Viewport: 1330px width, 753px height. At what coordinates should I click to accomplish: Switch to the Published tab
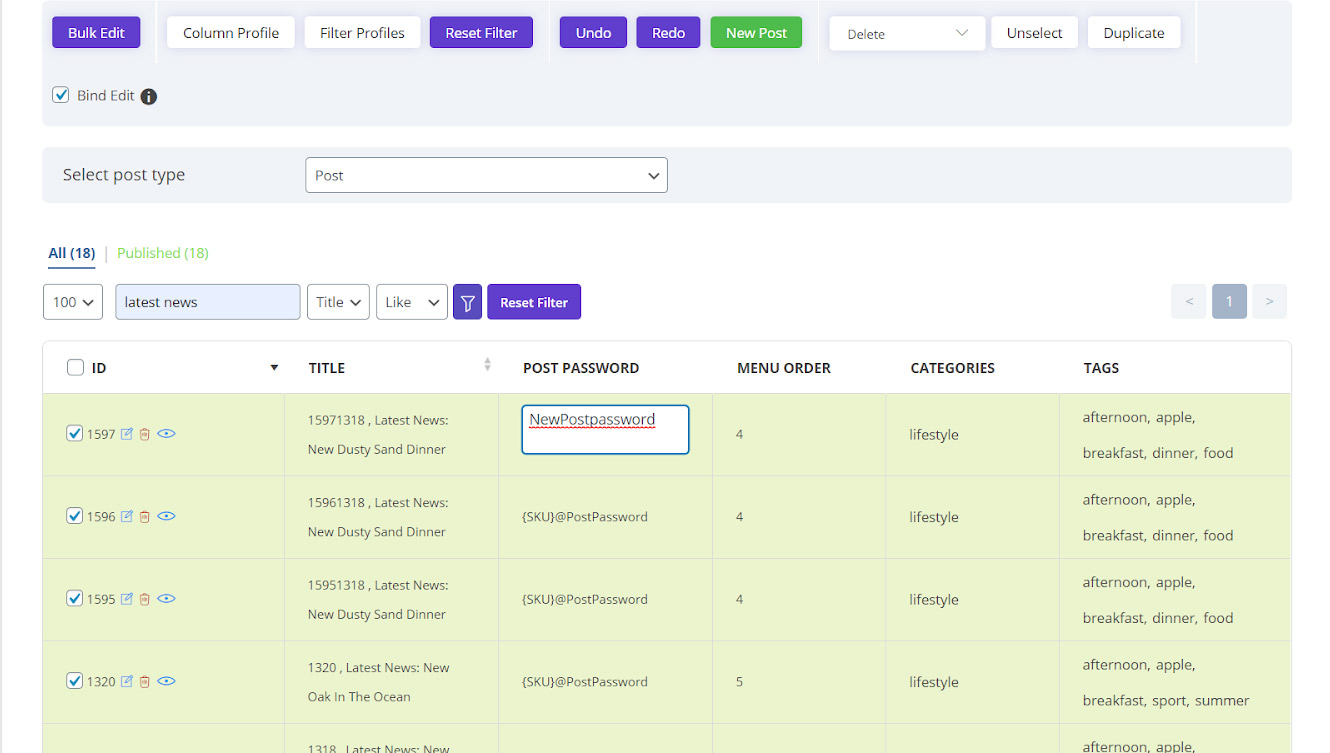162,253
